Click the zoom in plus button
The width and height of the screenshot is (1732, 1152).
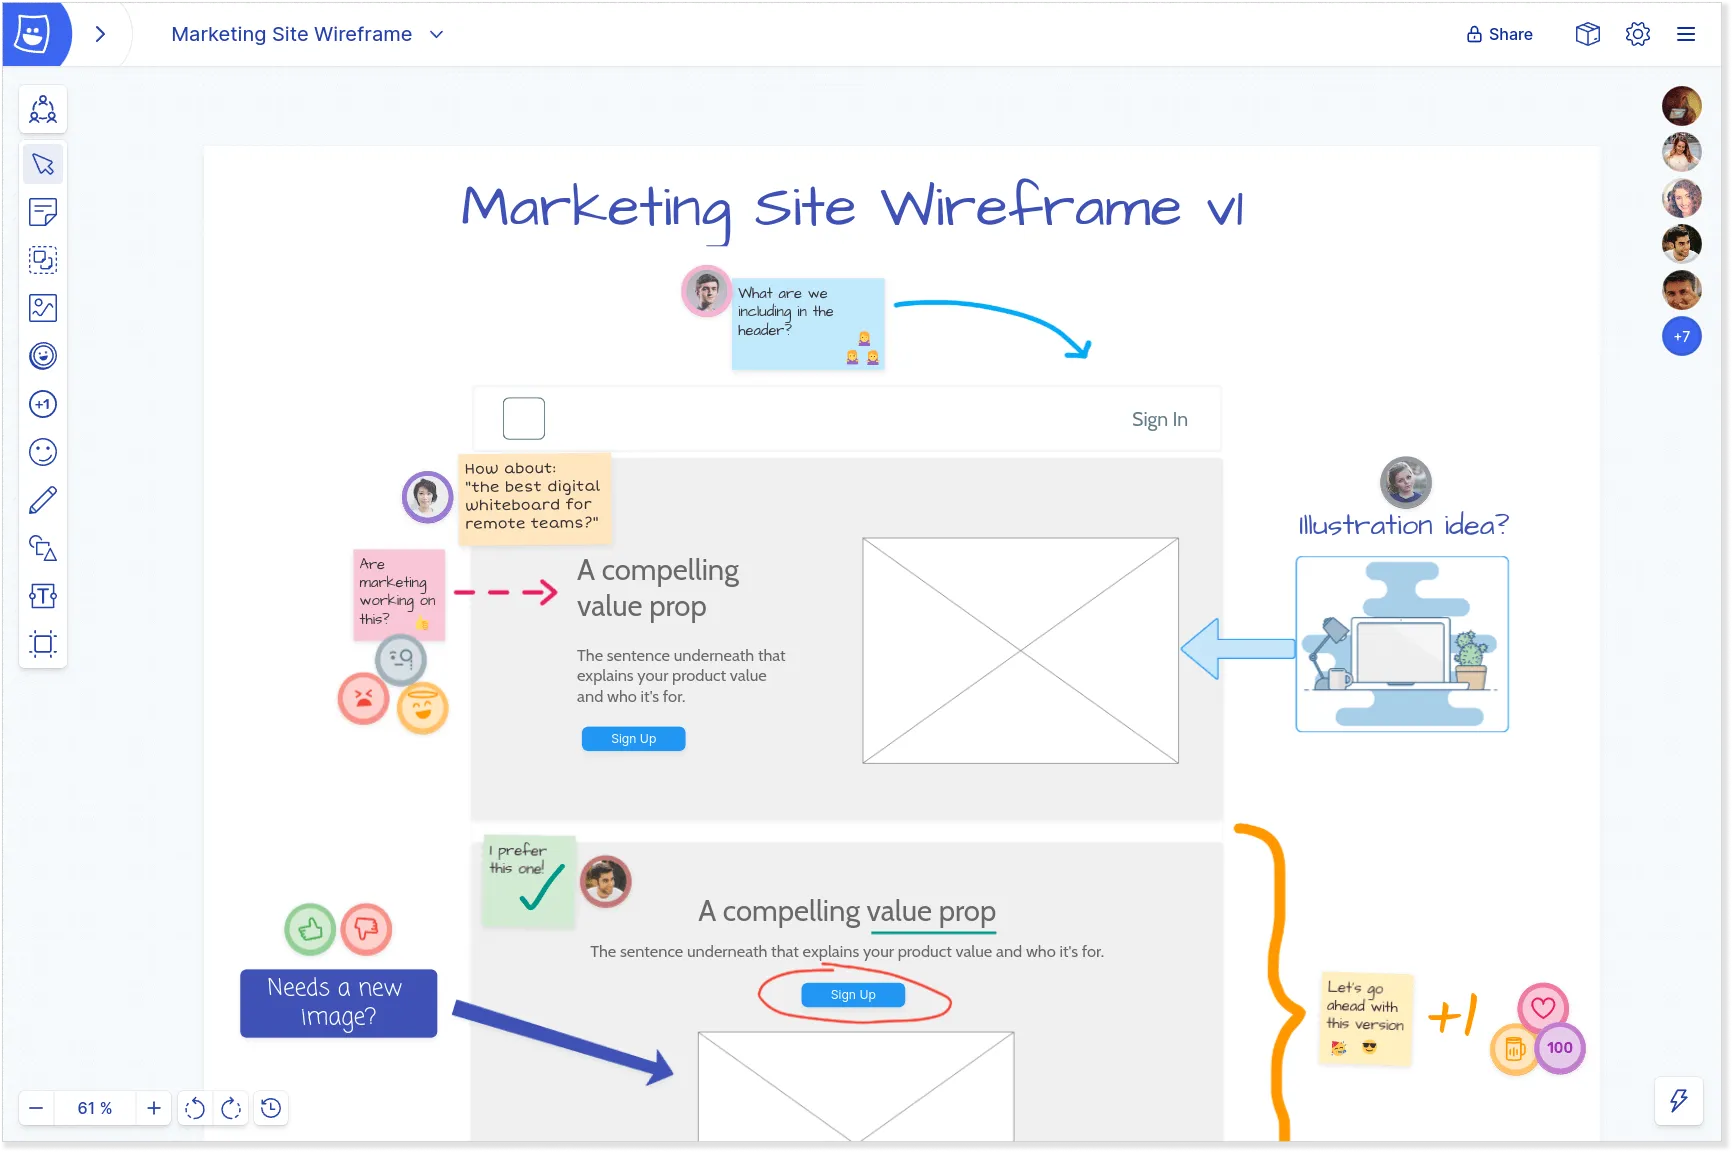pos(154,1108)
